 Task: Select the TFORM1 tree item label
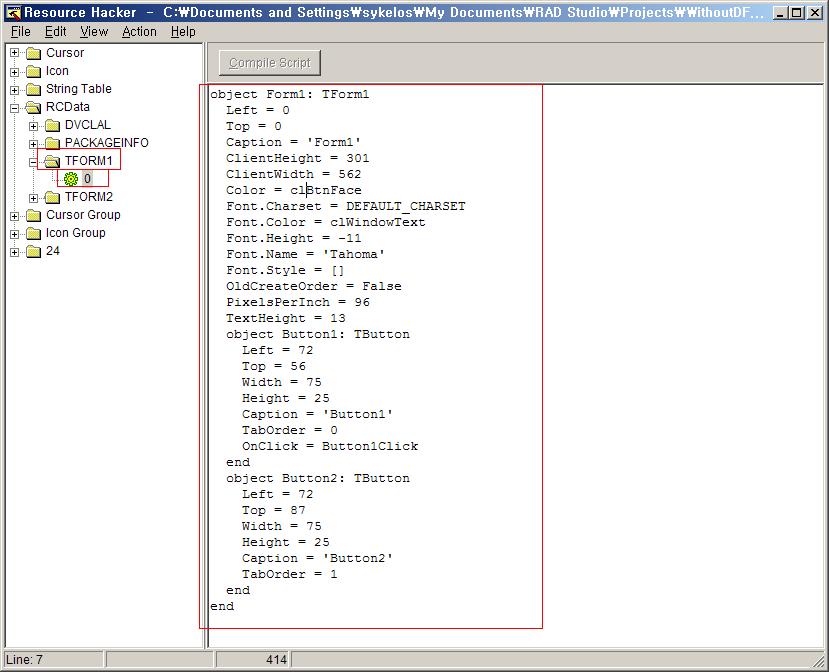(88, 160)
